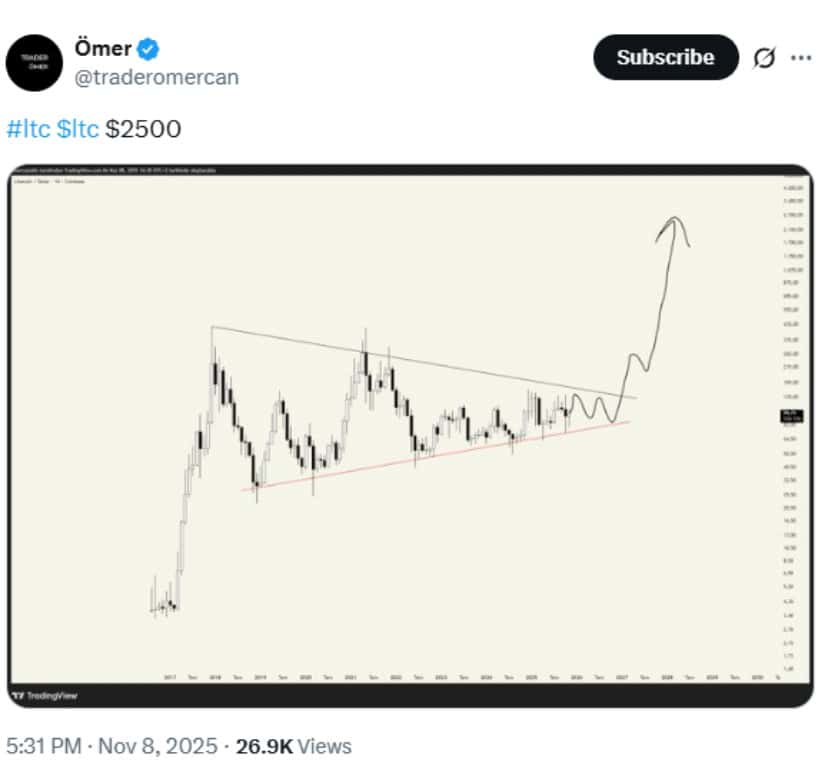Click the 2017 year label on the time axis

[x=170, y=675]
